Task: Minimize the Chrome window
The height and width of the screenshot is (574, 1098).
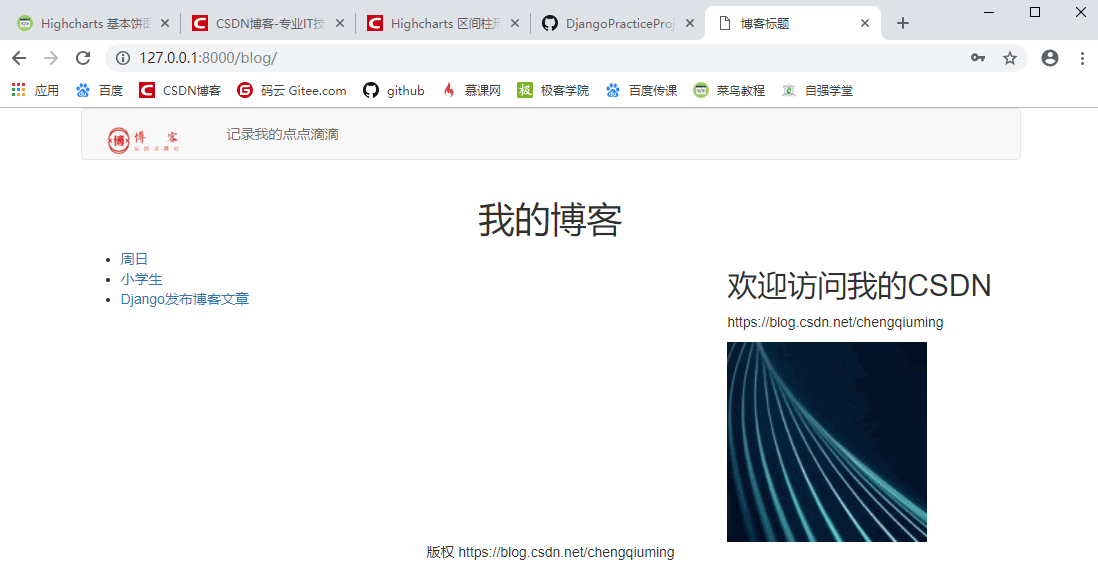Action: pyautogui.click(x=989, y=12)
